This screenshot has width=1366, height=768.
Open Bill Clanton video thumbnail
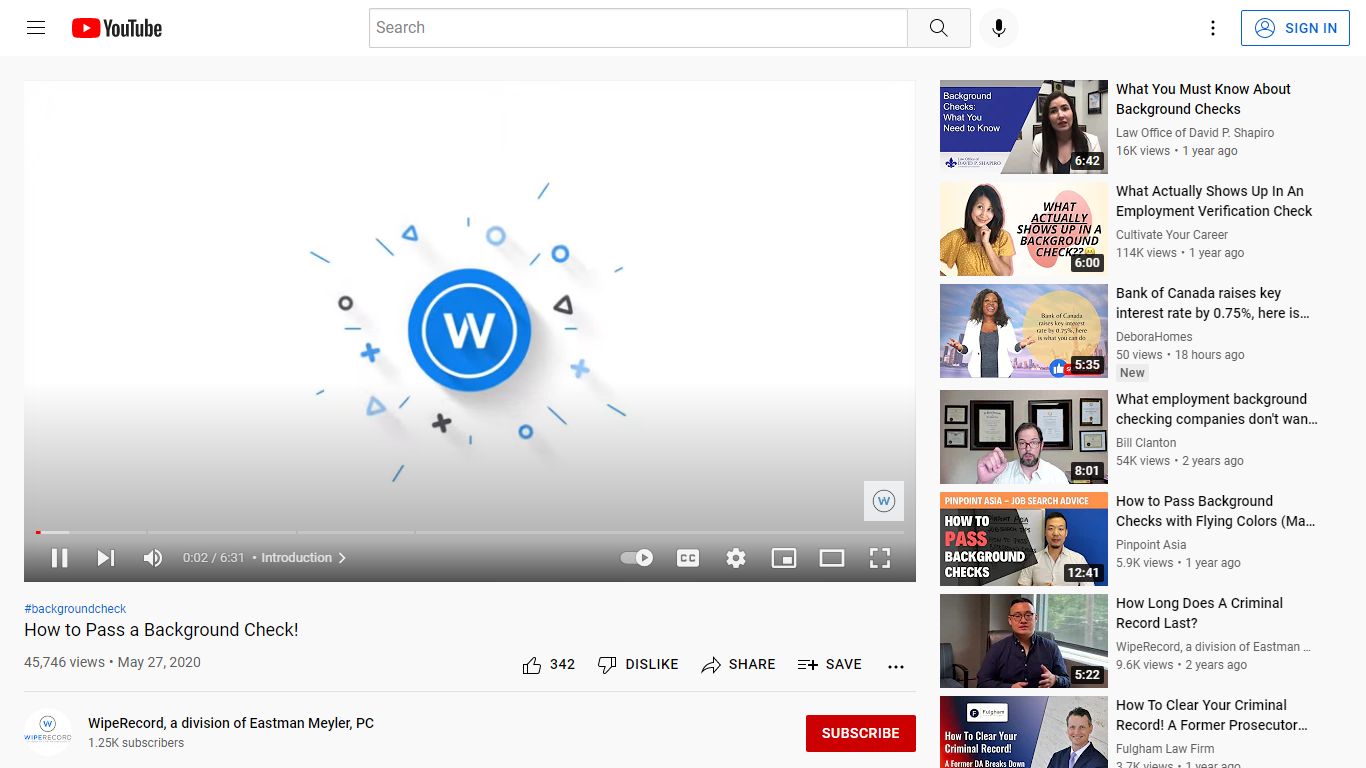click(x=1024, y=437)
